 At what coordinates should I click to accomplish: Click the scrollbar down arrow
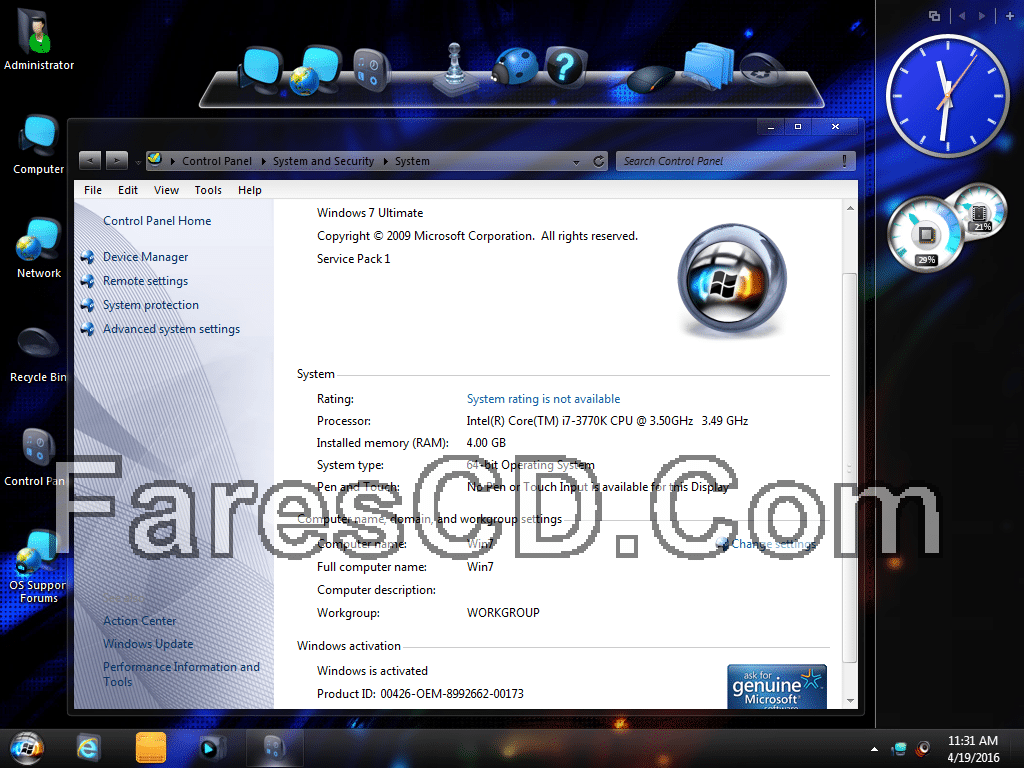pos(850,701)
